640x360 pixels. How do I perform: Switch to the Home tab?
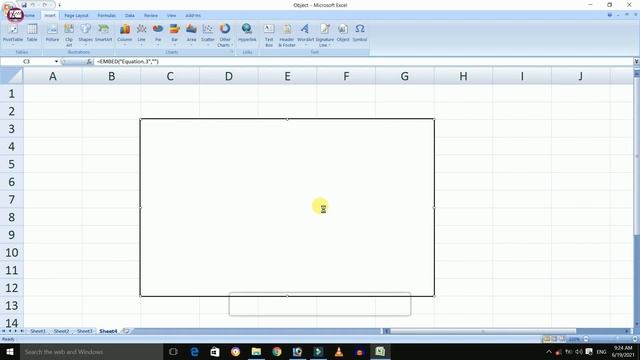tap(30, 16)
